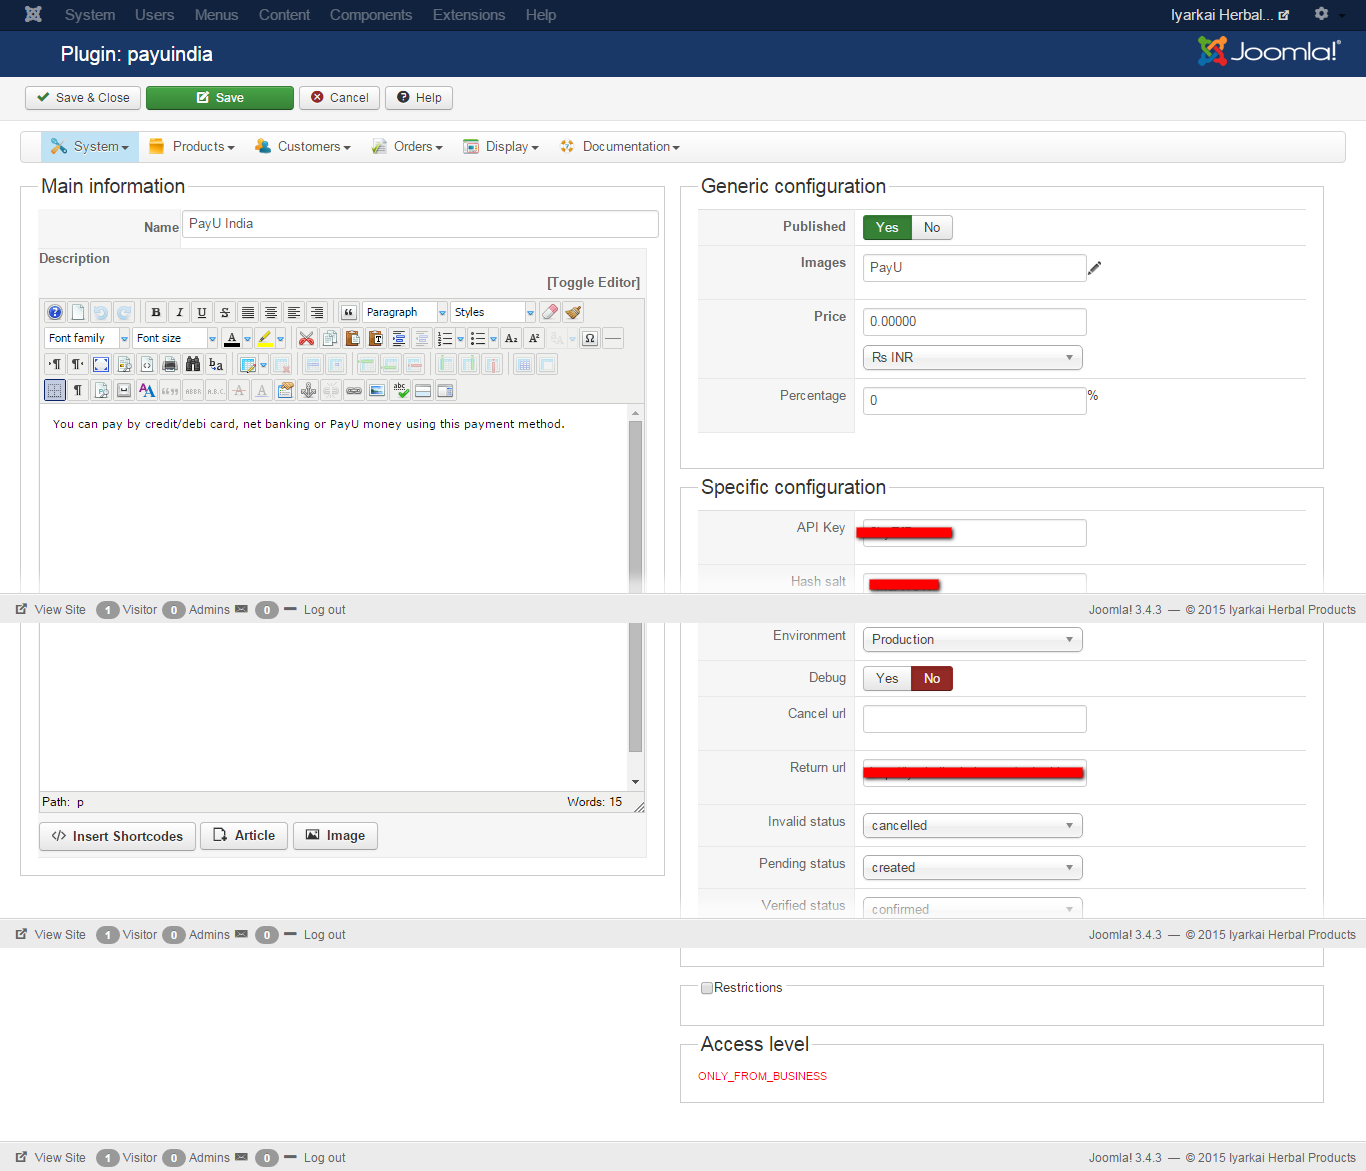1366x1171 pixels.
Task: Click the paste clipboard icon
Action: coord(353,338)
